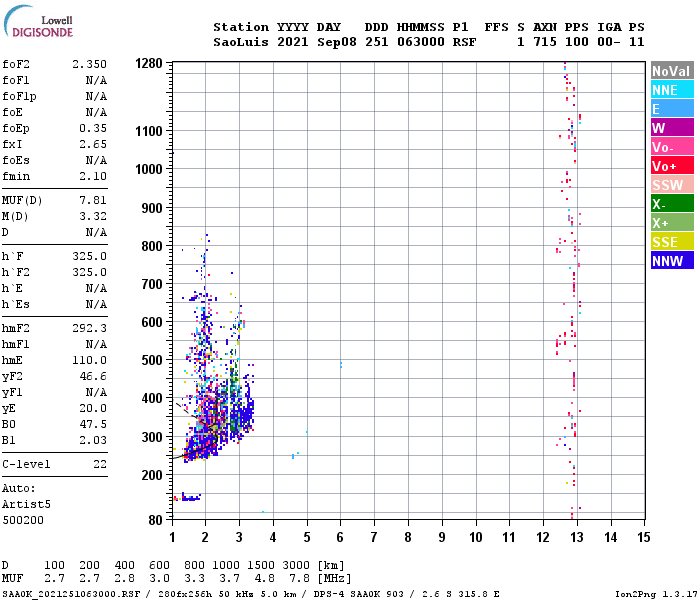Image resolution: width=700 pixels, height=600 pixels.
Task: Select the X+ light green legend swatch
Action: click(x=672, y=222)
